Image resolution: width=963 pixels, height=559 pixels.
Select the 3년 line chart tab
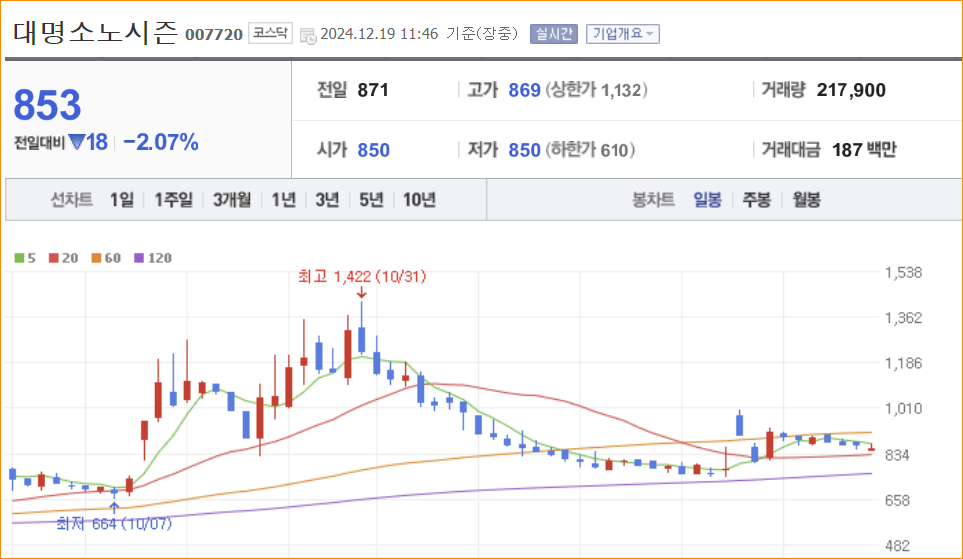coord(327,200)
